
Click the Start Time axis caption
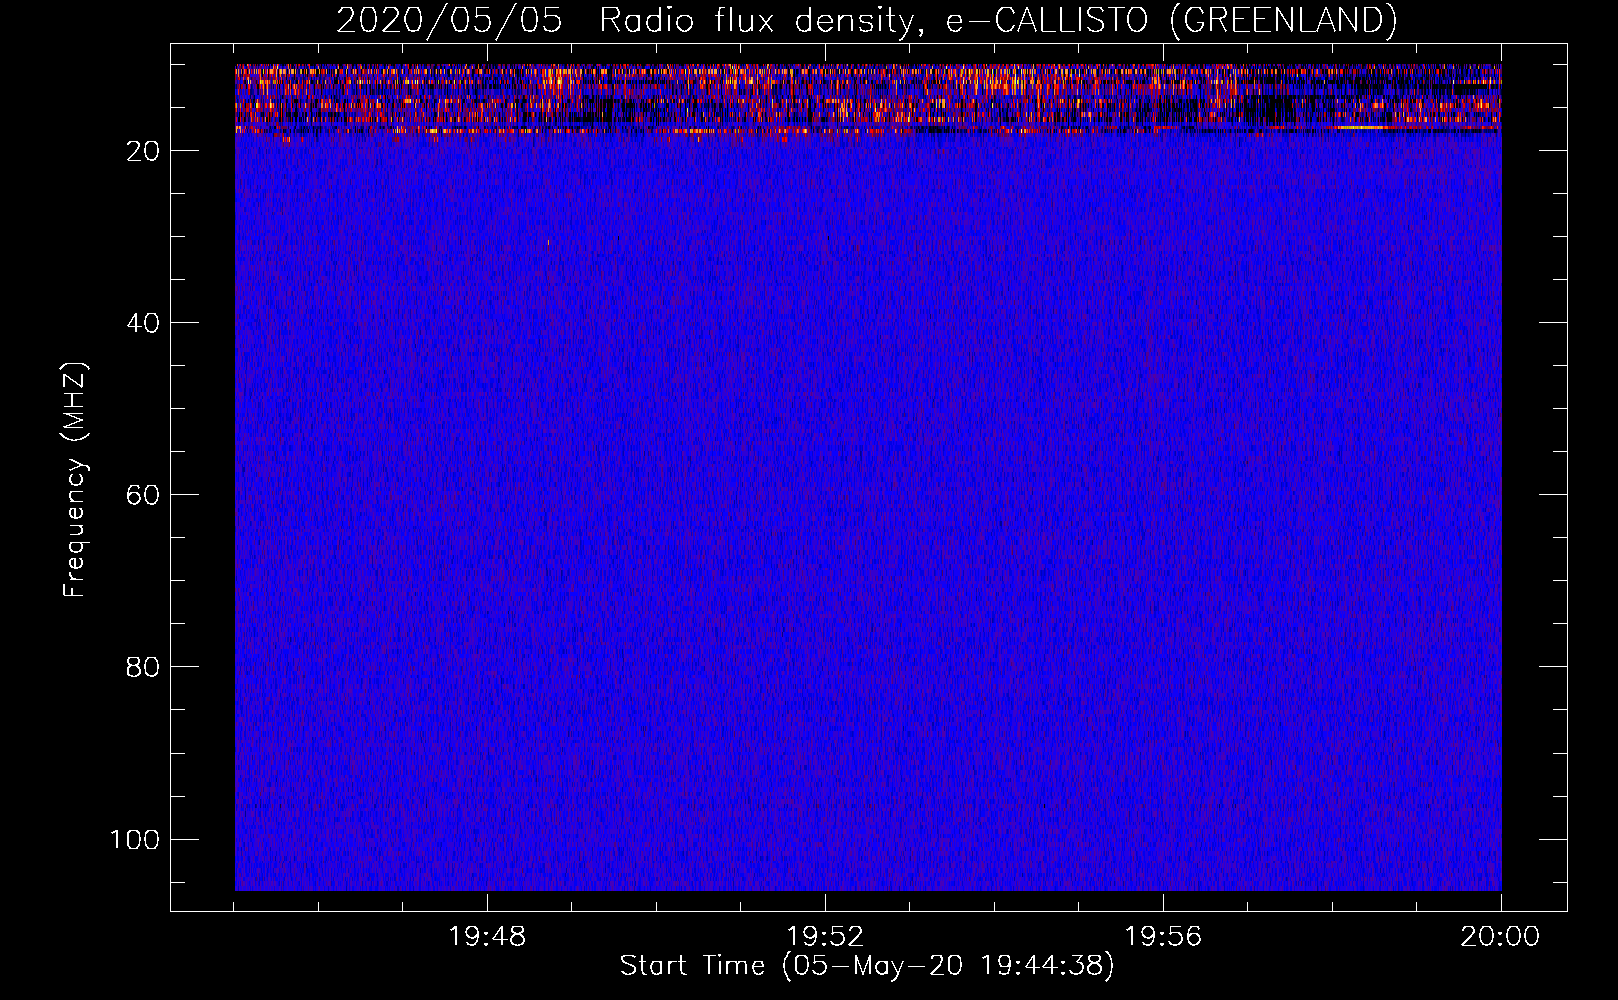tap(866, 966)
